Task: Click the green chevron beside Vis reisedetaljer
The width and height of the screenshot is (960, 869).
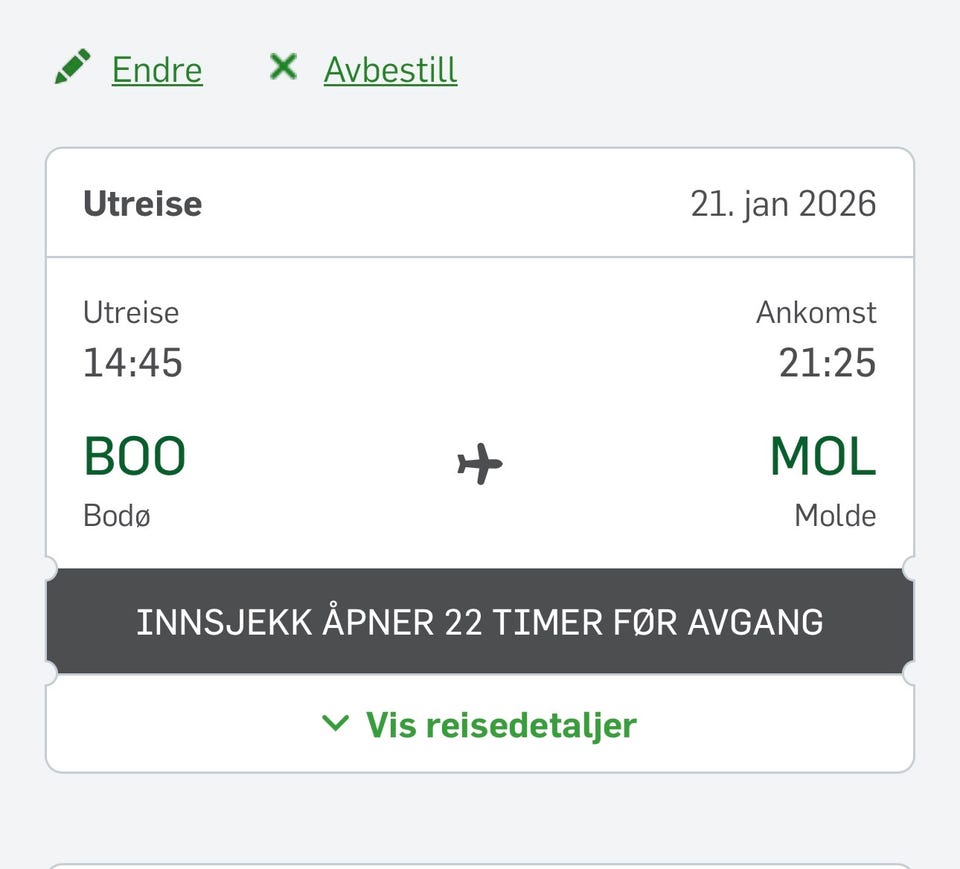Action: pyautogui.click(x=336, y=723)
